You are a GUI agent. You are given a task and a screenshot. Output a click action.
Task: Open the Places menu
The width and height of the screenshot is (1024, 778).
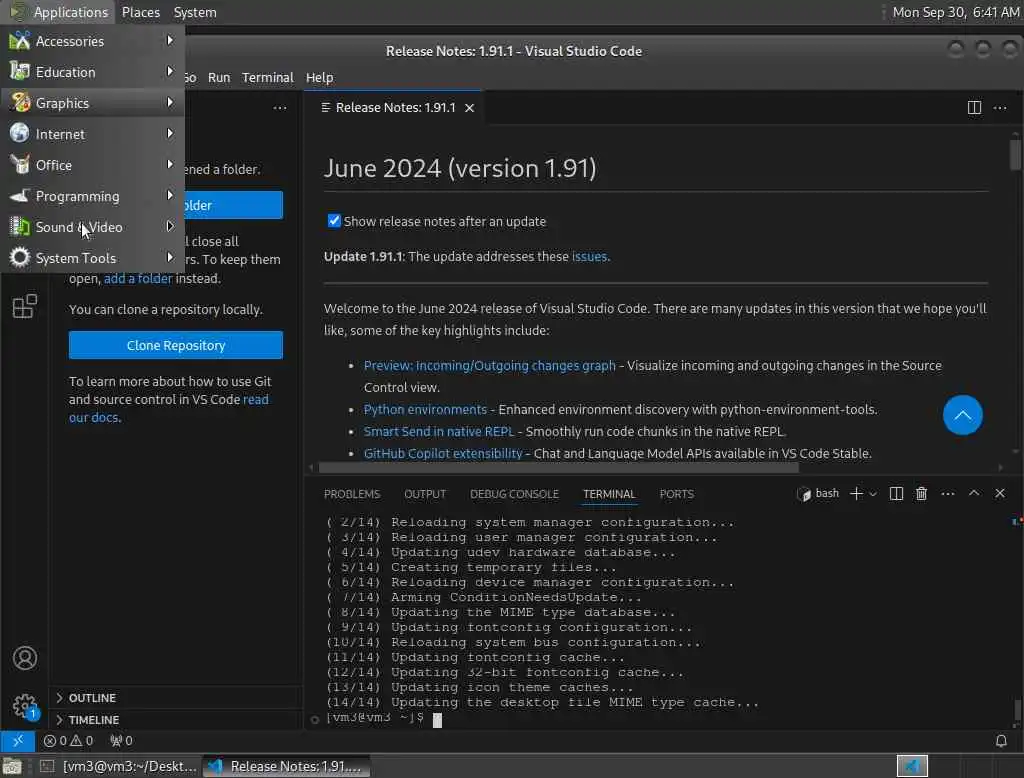140,12
